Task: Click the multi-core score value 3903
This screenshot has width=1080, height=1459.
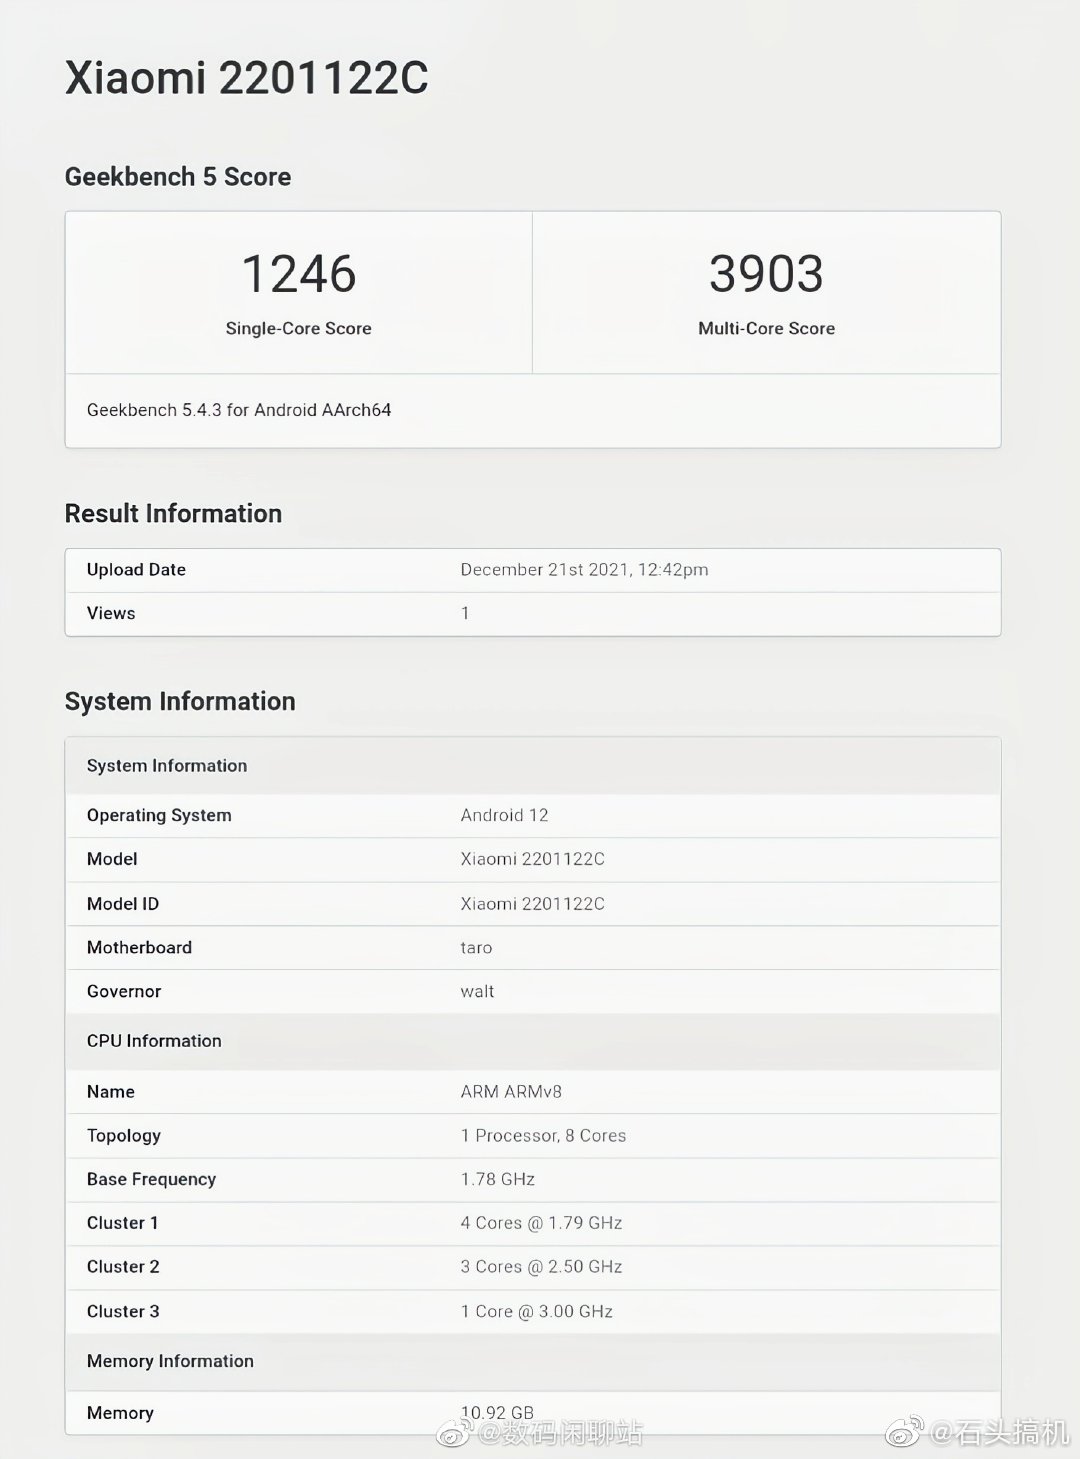Action: tap(766, 274)
